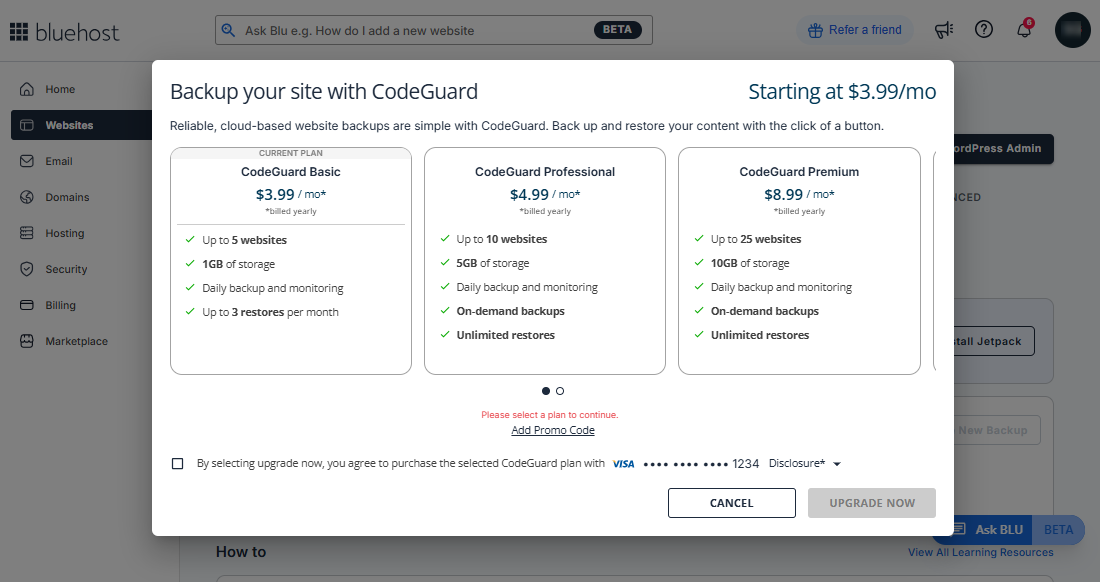
Task: Click the profile avatar in the top corner
Action: pyautogui.click(x=1072, y=30)
